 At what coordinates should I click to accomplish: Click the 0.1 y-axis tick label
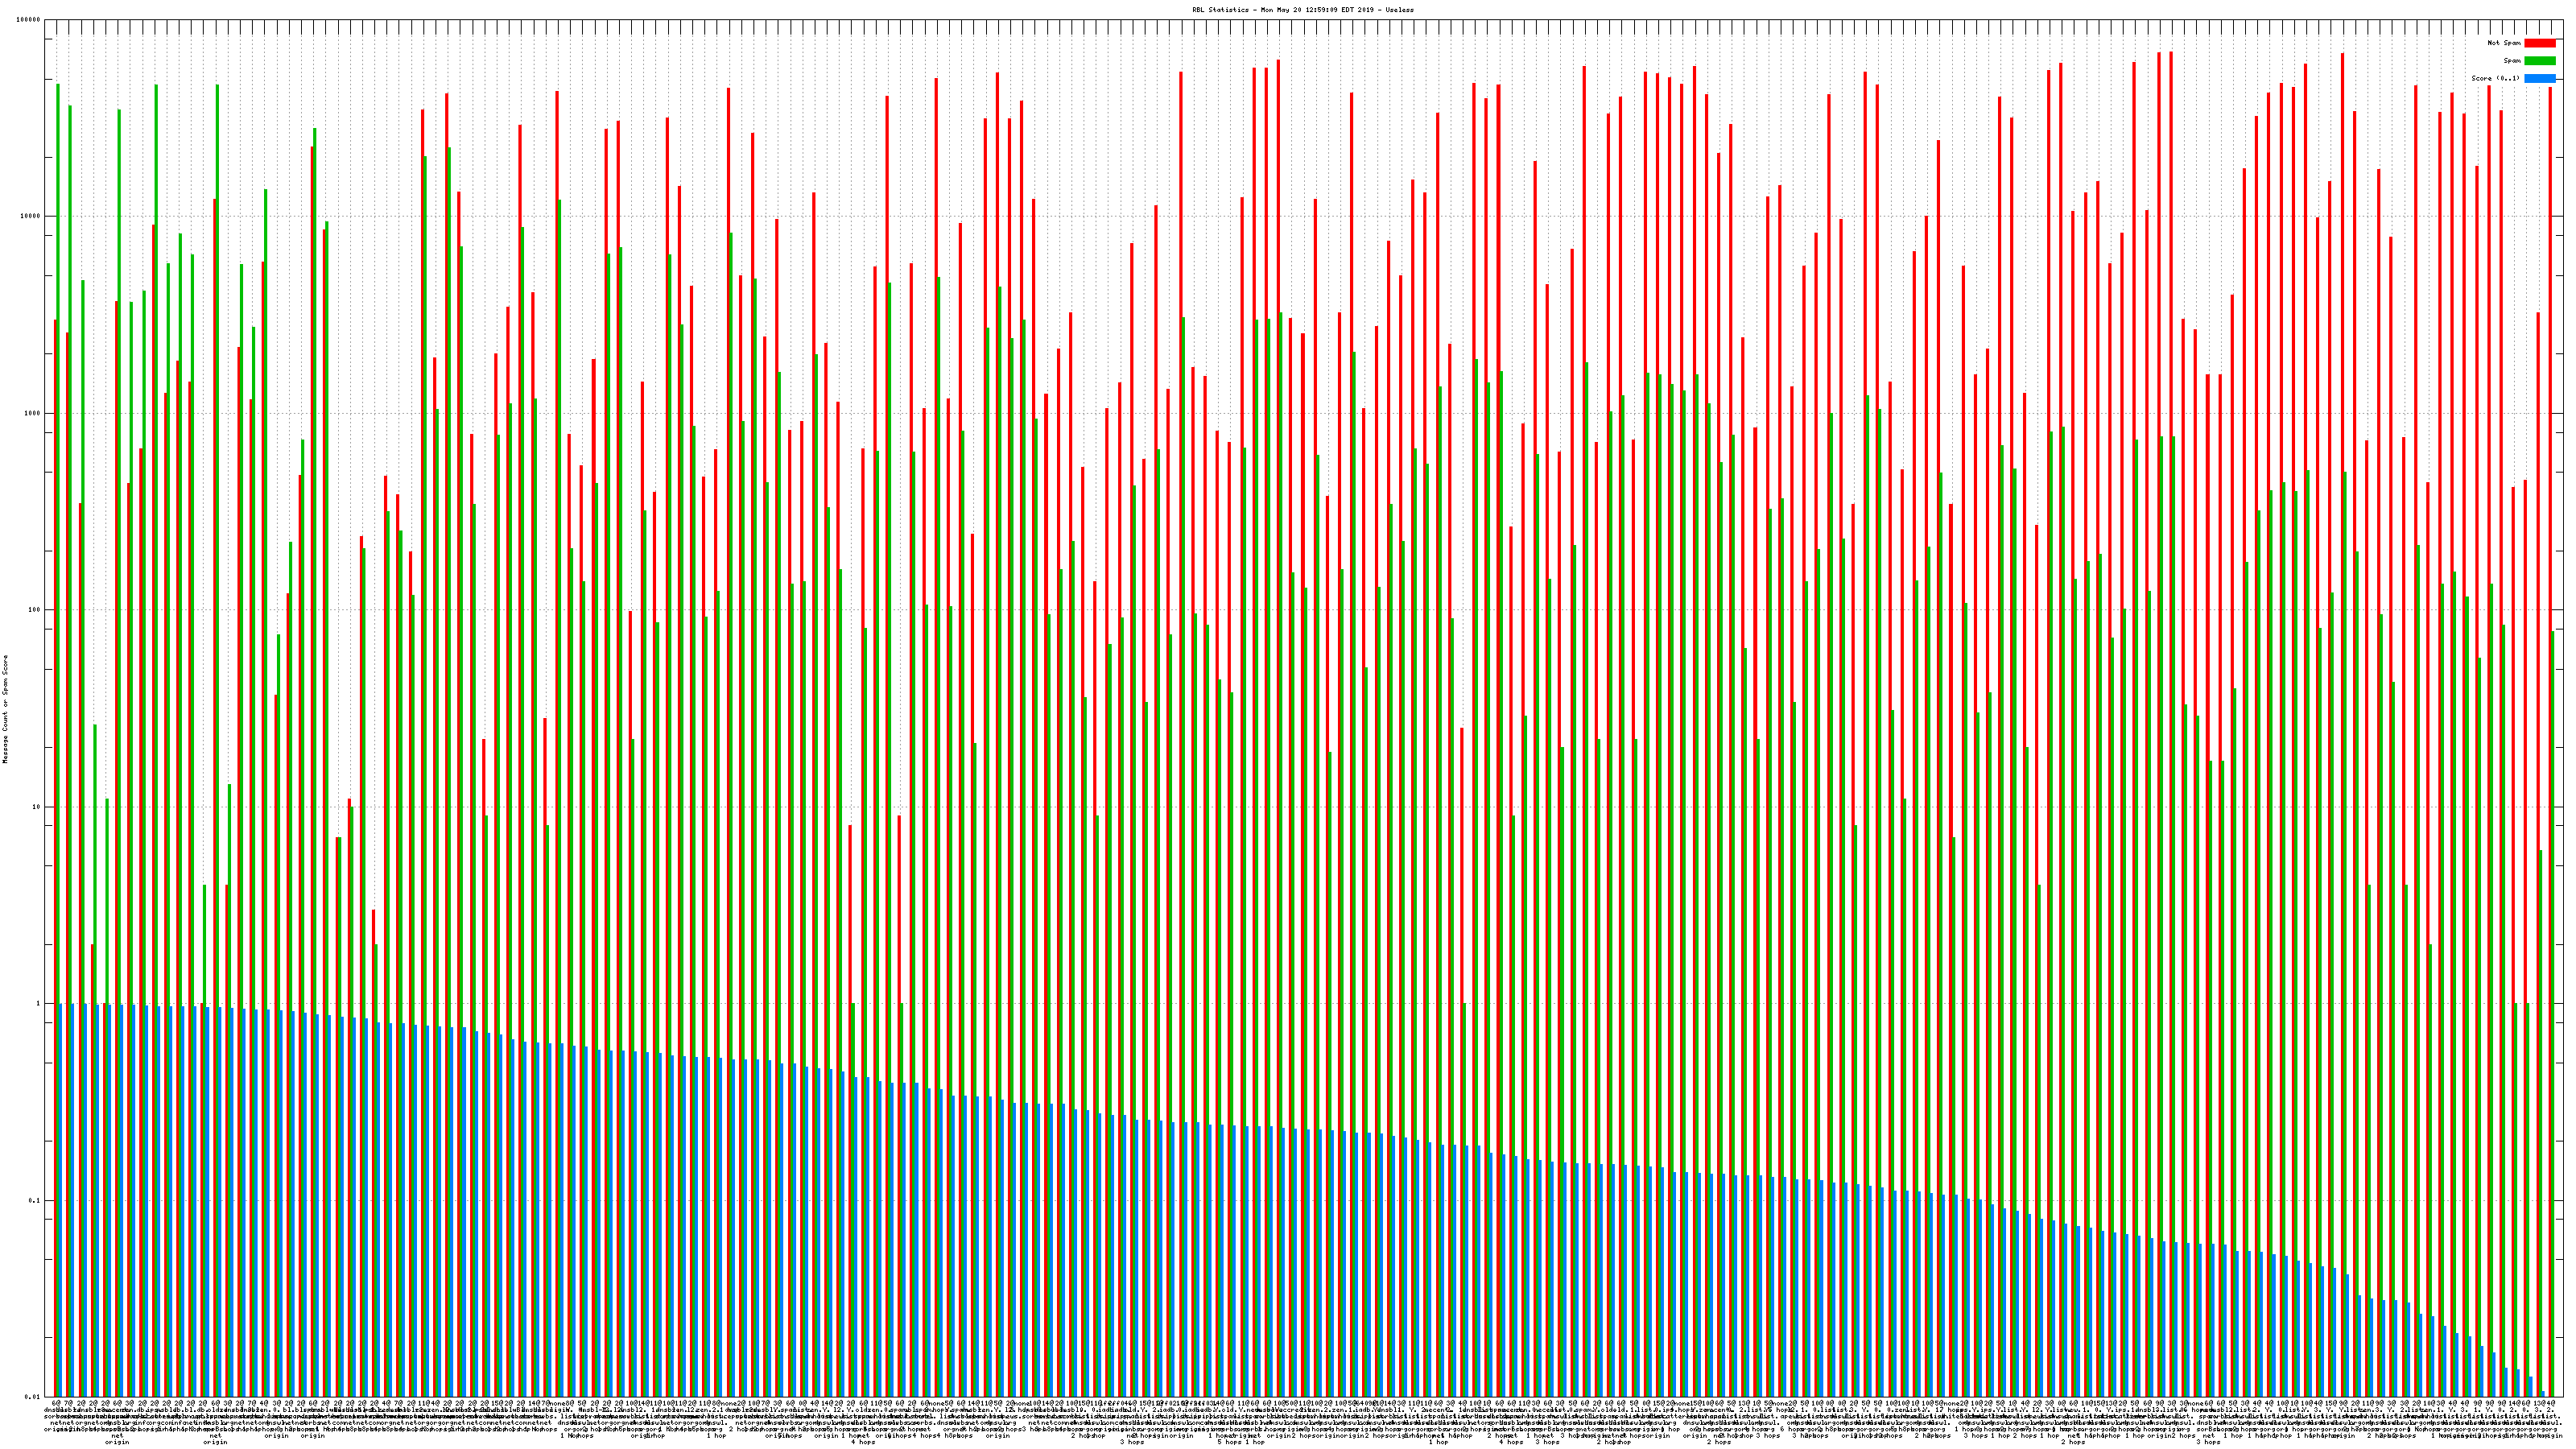(x=35, y=1201)
